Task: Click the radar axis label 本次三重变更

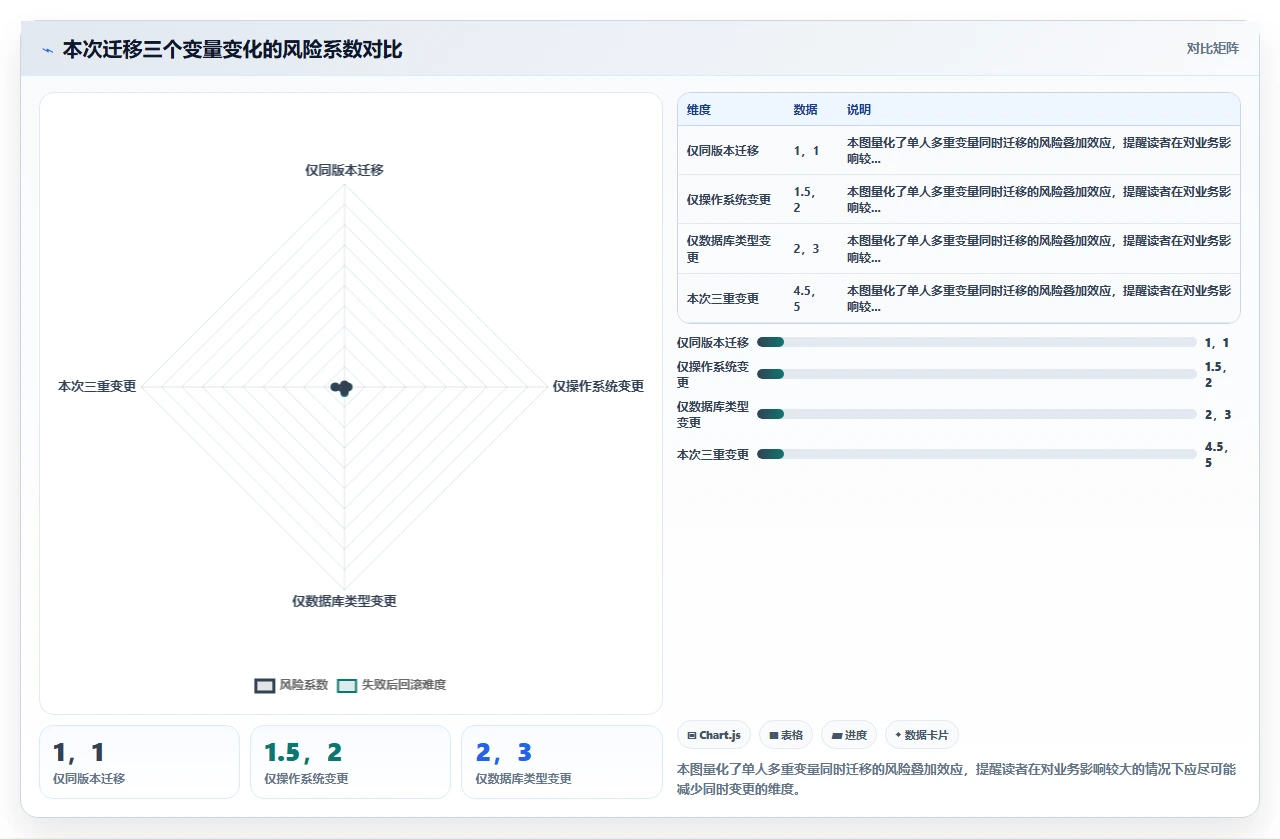Action: point(97,386)
